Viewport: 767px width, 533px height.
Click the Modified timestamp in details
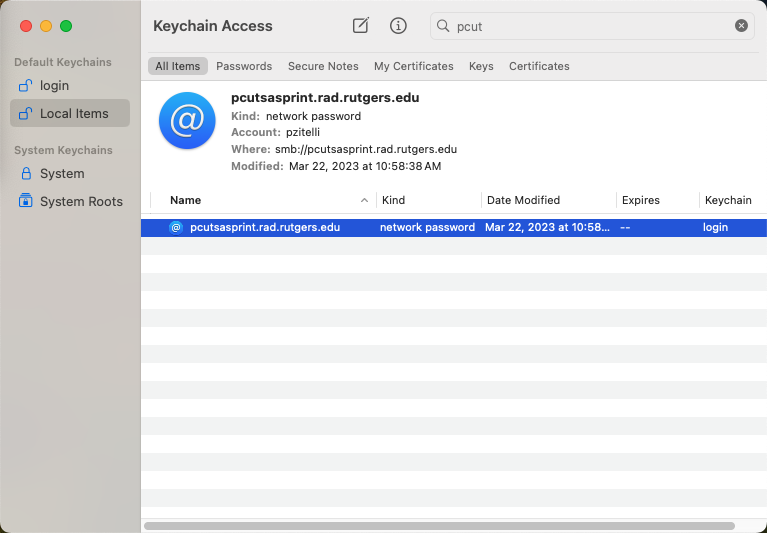[x=365, y=166]
